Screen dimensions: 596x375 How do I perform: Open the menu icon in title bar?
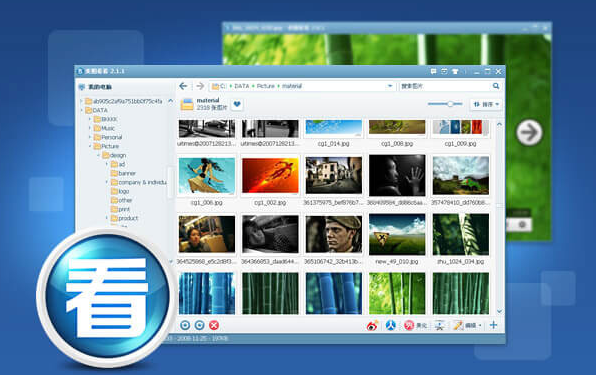click(444, 71)
